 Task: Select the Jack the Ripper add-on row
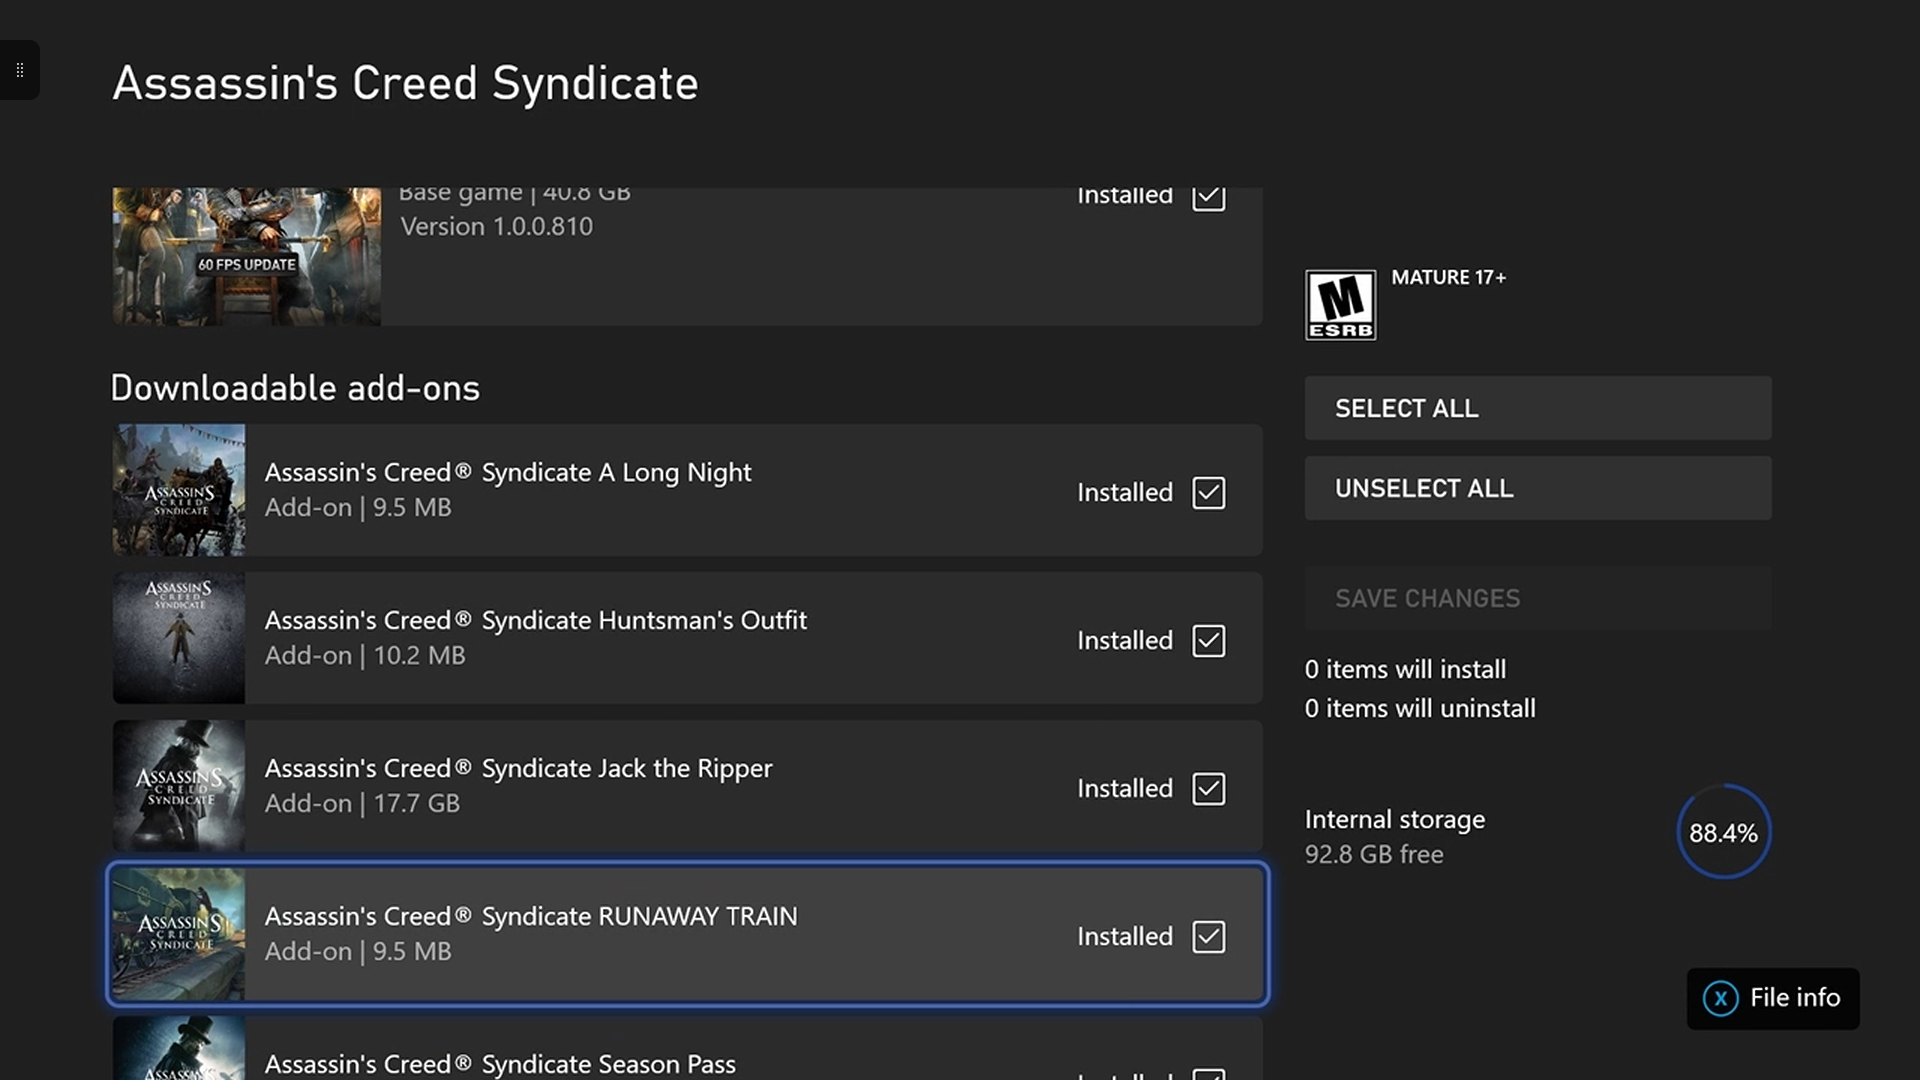tap(660, 786)
